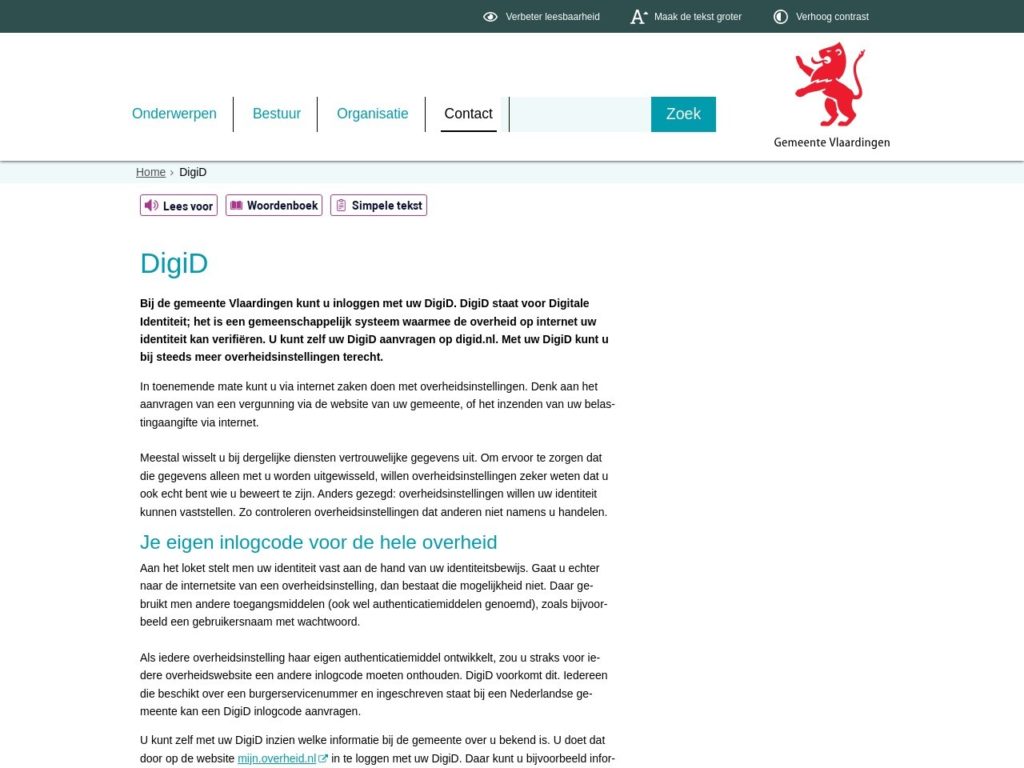Screen dimensions: 1024x768
Task: Click the speaker icon on Lees voor
Action: click(x=151, y=205)
